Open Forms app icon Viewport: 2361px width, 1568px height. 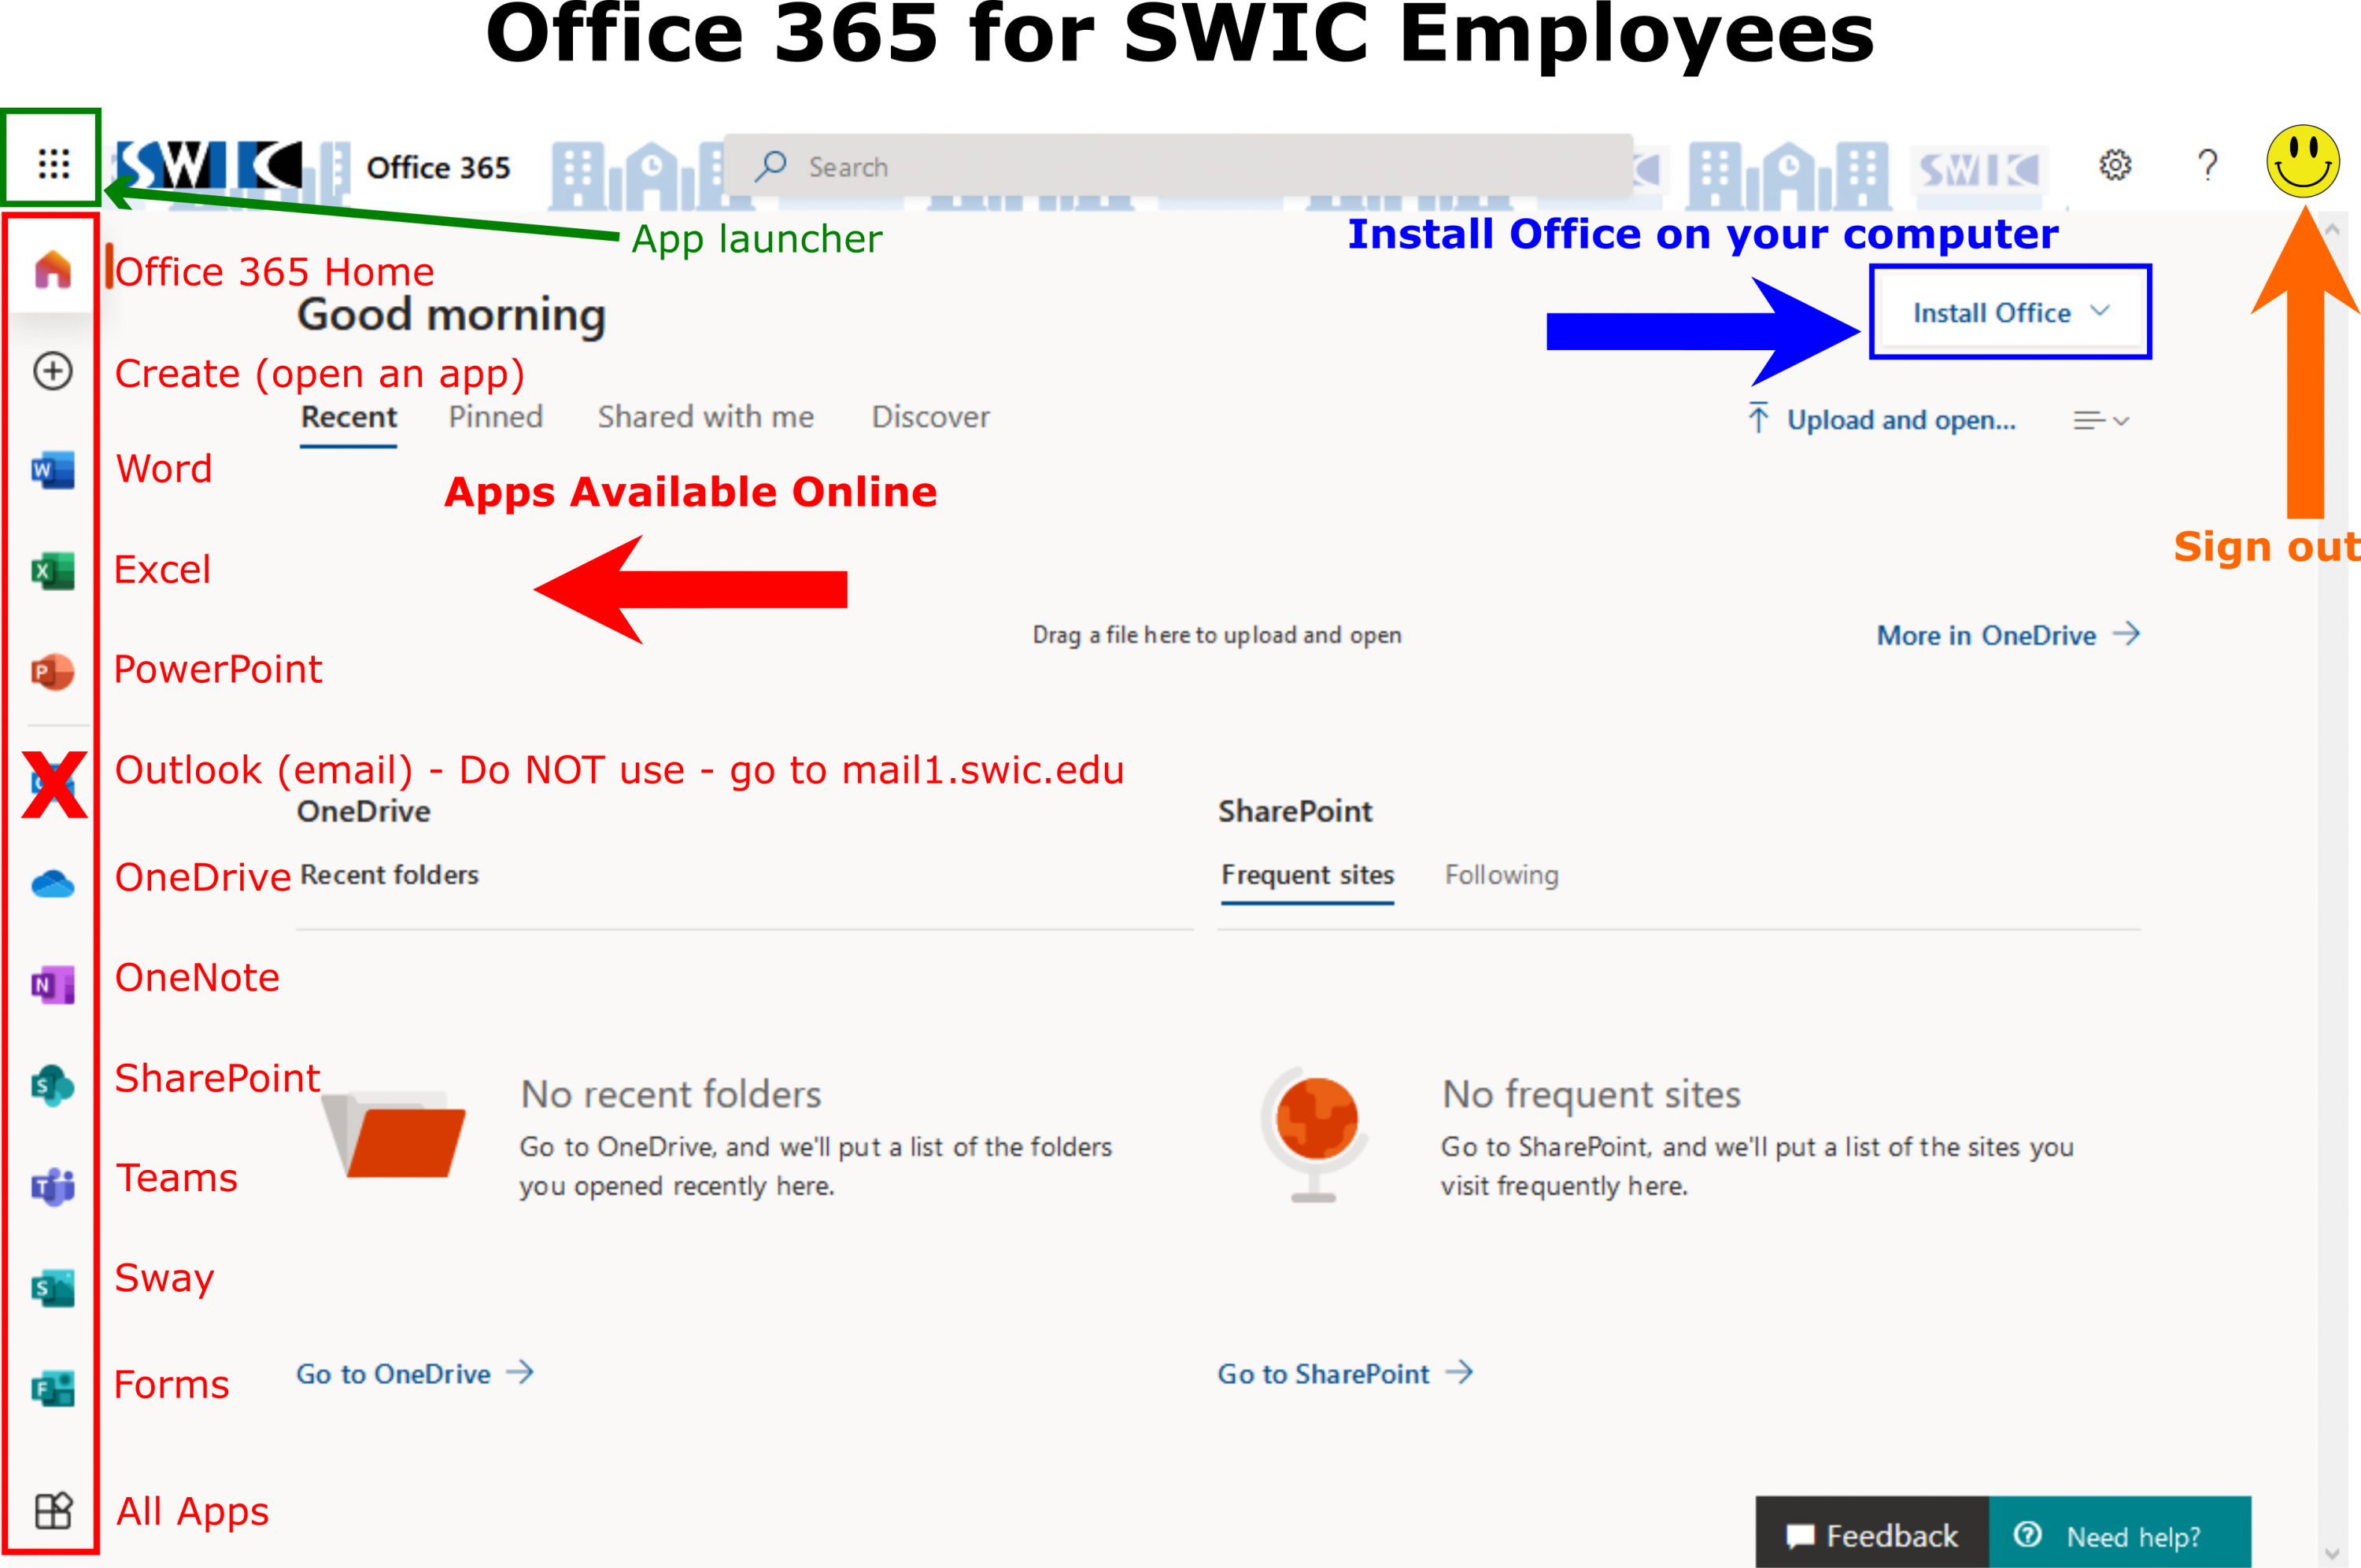click(x=53, y=1388)
